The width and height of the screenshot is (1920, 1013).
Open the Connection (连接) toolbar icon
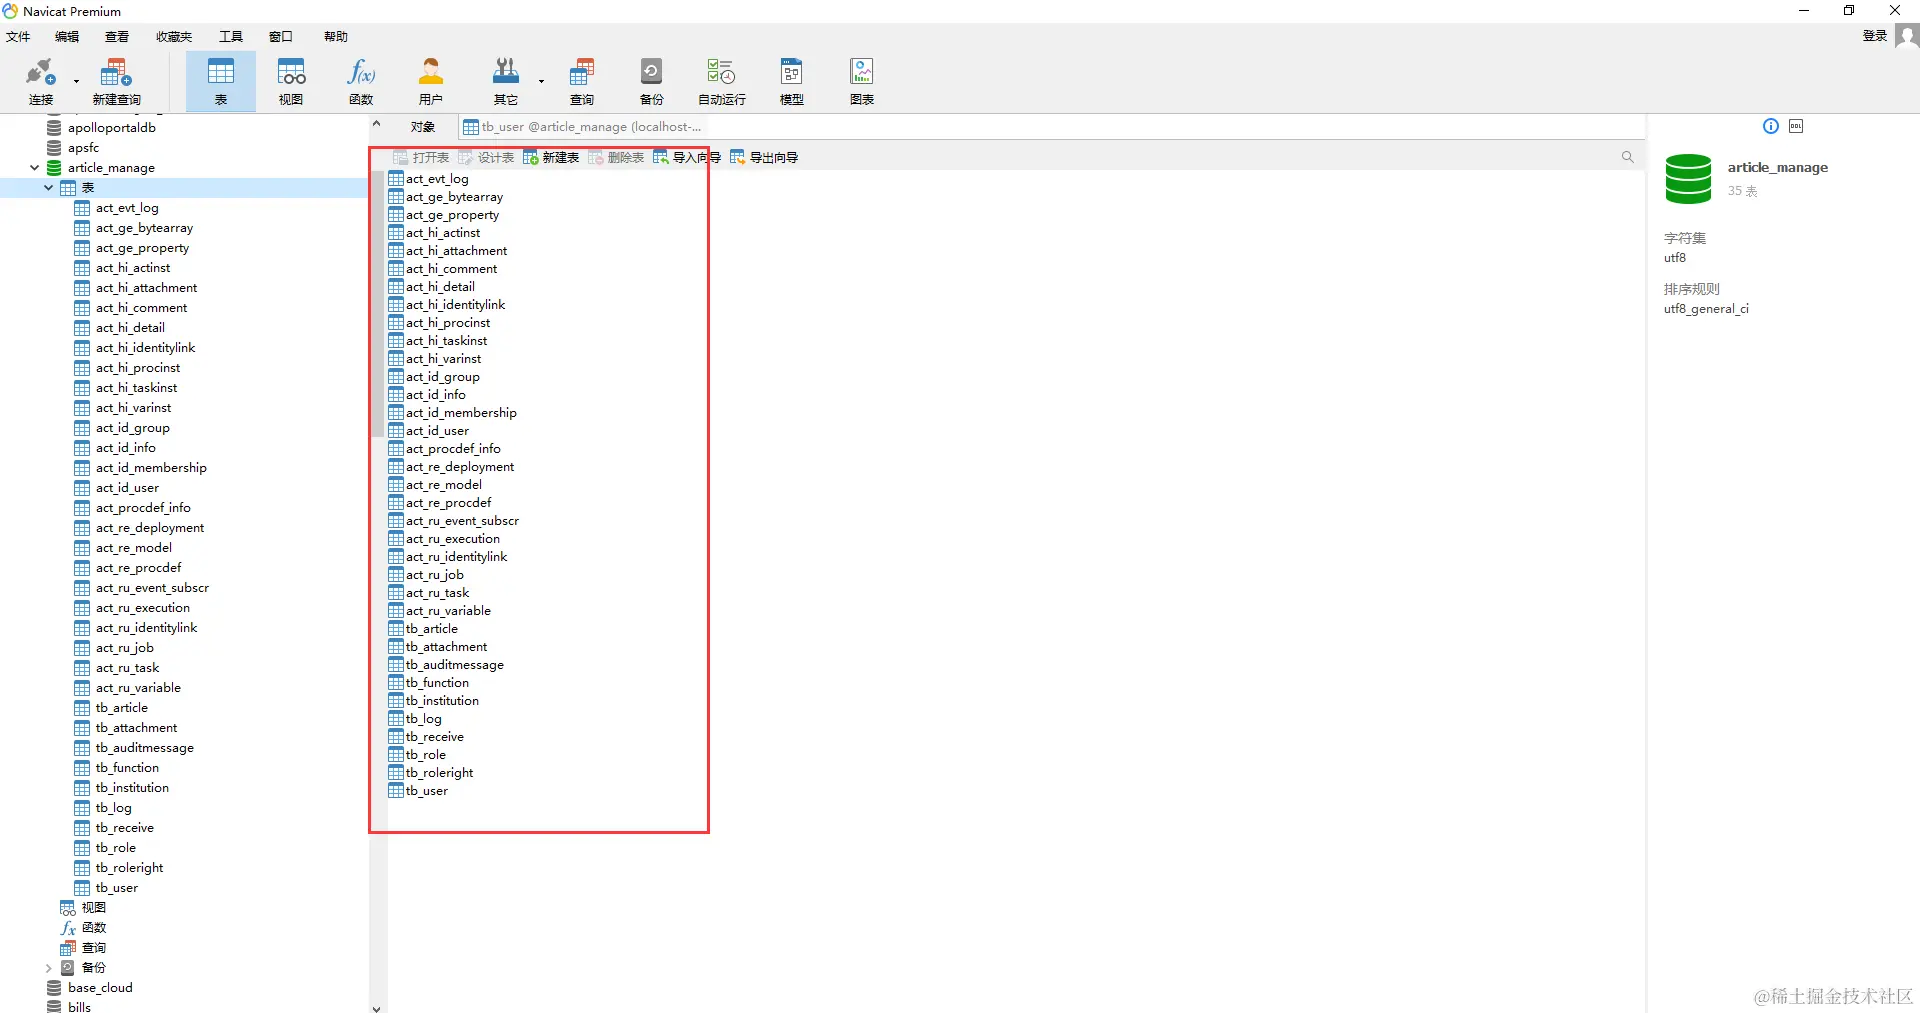41,81
